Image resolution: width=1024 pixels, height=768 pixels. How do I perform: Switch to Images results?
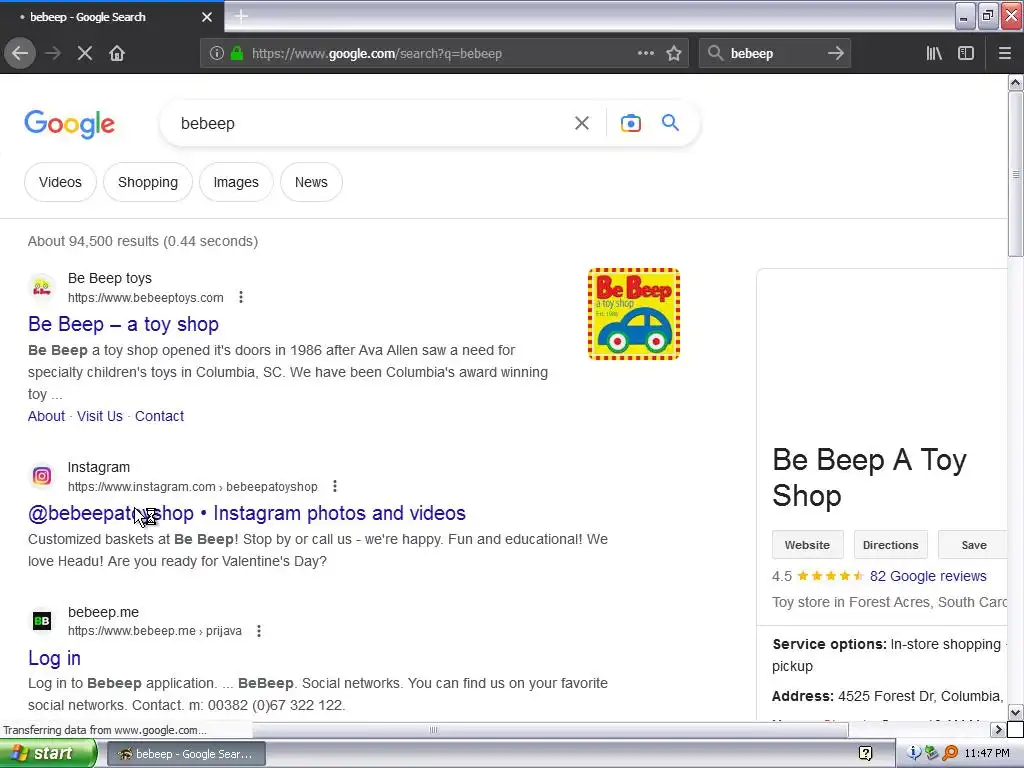pos(236,182)
